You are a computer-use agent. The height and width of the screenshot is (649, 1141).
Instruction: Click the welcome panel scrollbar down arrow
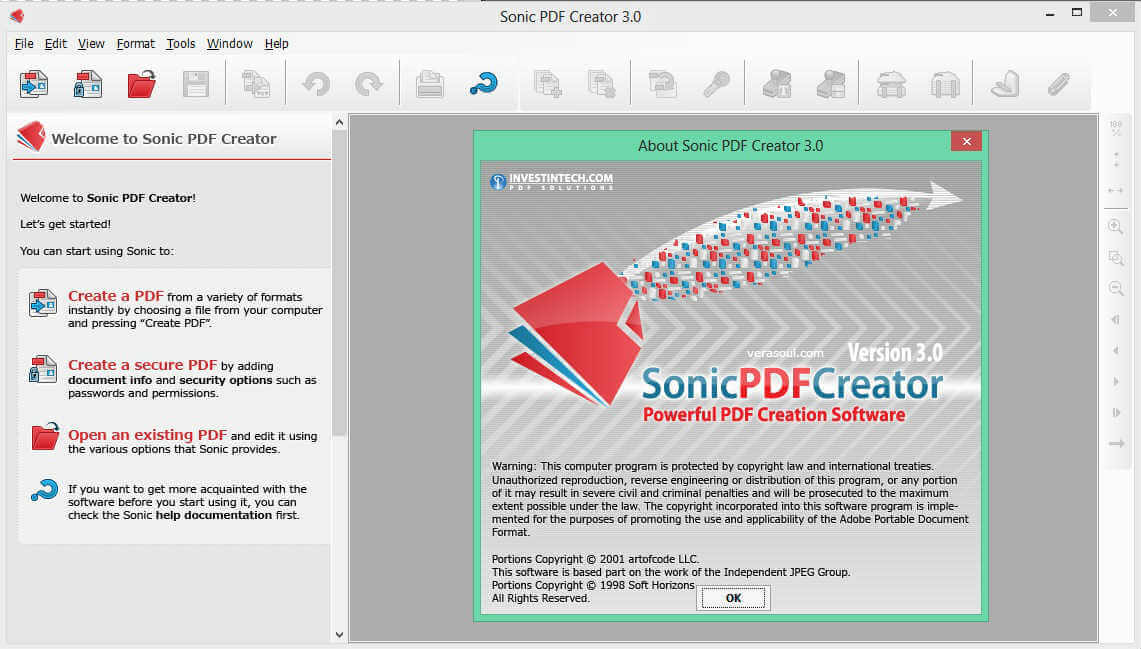(339, 634)
